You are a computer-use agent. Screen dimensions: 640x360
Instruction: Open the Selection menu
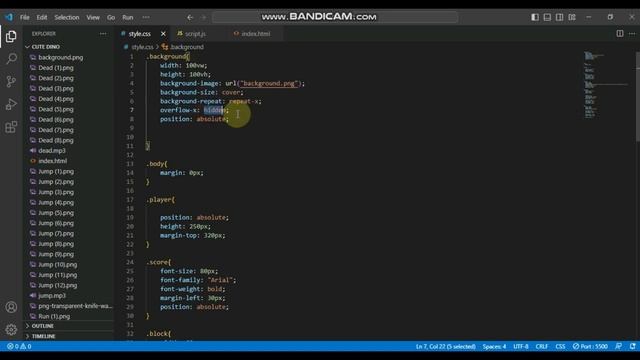[67, 18]
